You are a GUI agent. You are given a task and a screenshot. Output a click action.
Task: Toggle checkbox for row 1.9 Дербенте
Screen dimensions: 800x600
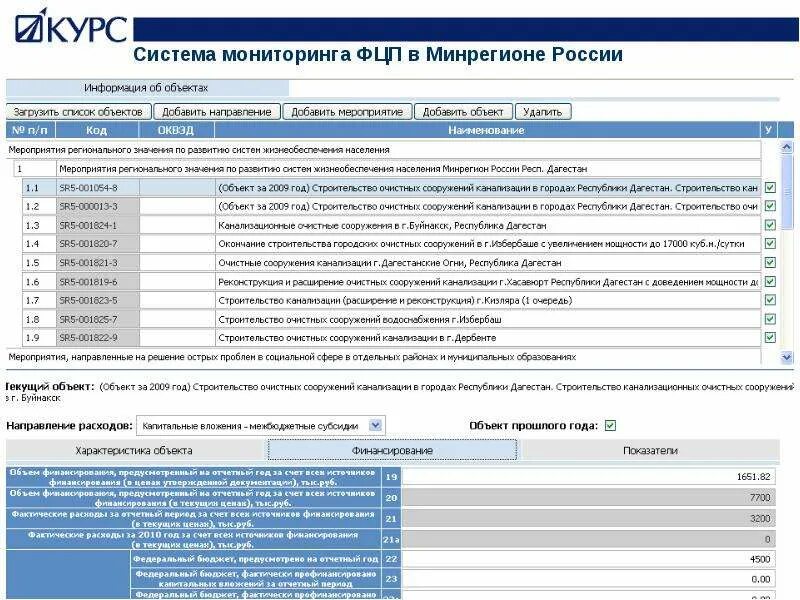pos(770,337)
